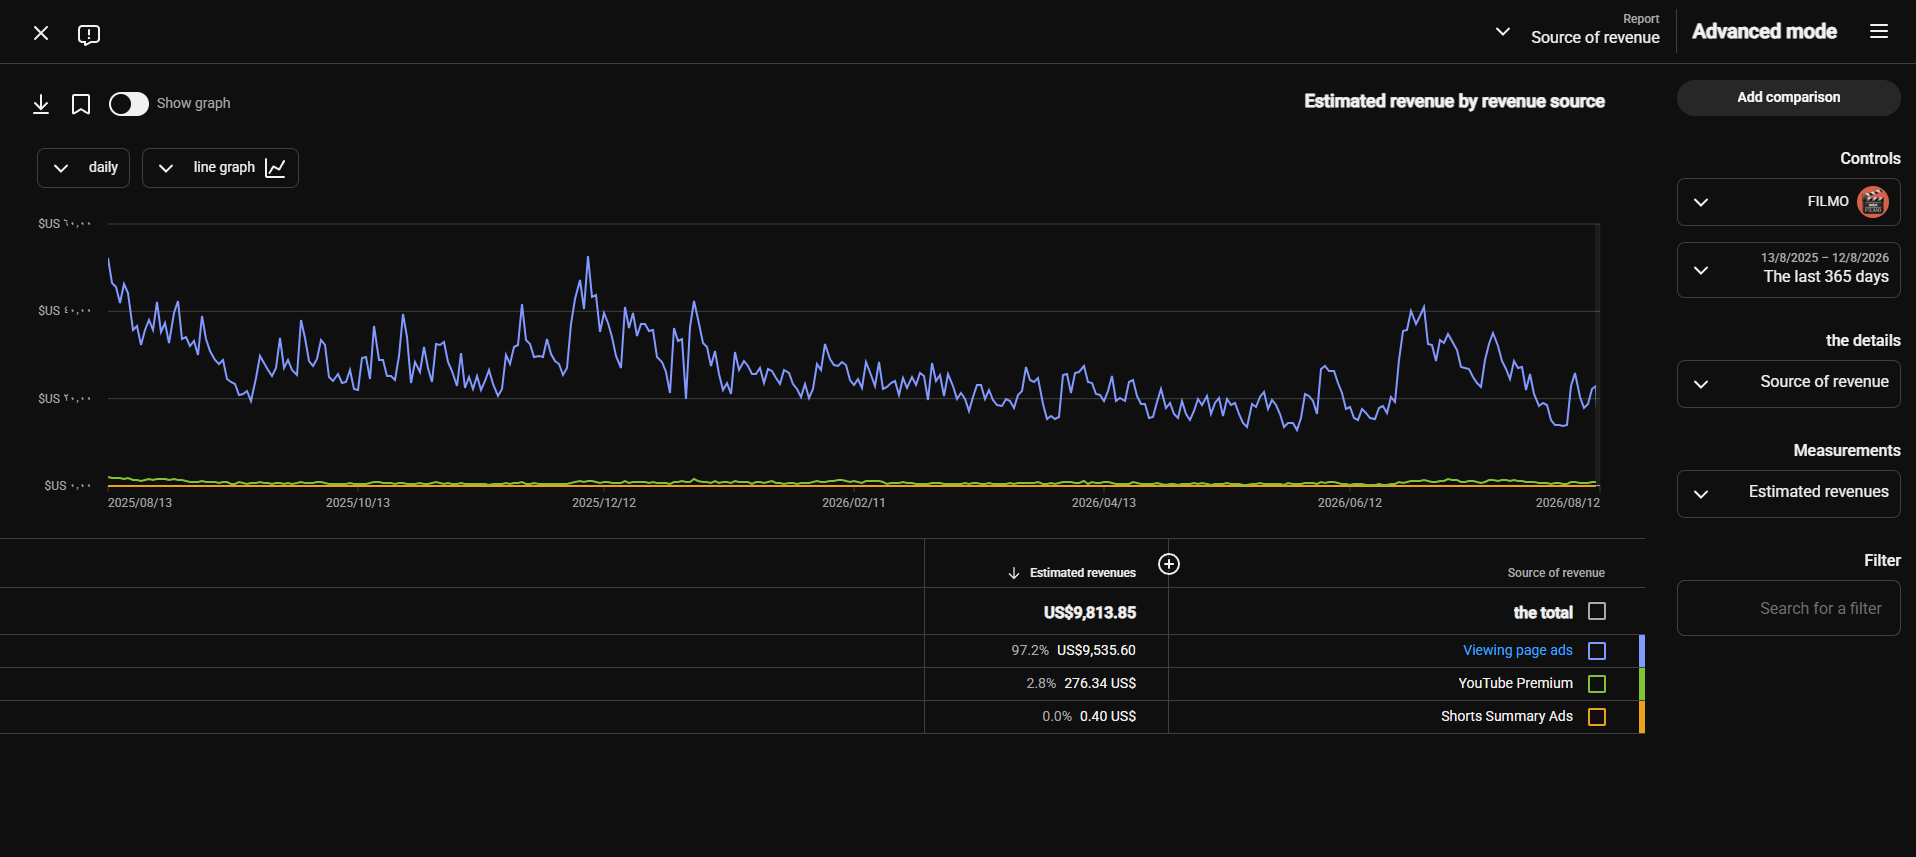This screenshot has height=857, width=1916.
Task: Check the Viewing page ads checkbox
Action: click(x=1597, y=651)
